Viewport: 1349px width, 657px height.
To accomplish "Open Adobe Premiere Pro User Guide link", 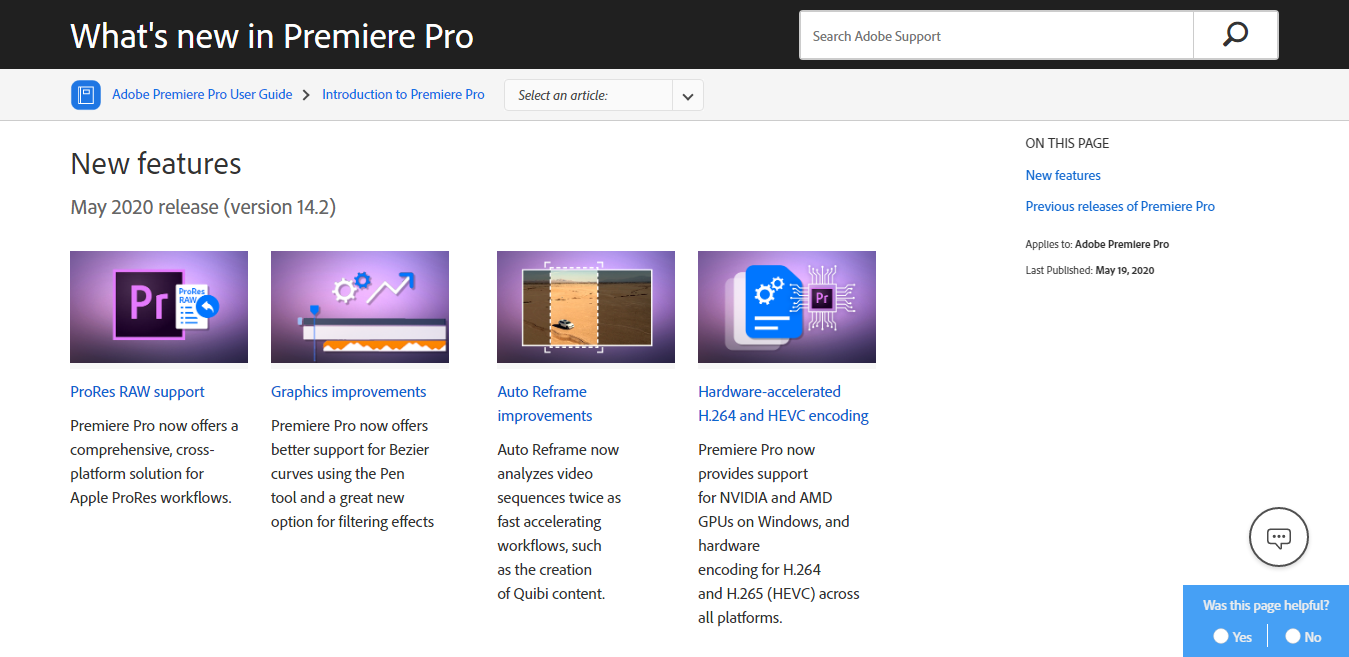I will 202,94.
